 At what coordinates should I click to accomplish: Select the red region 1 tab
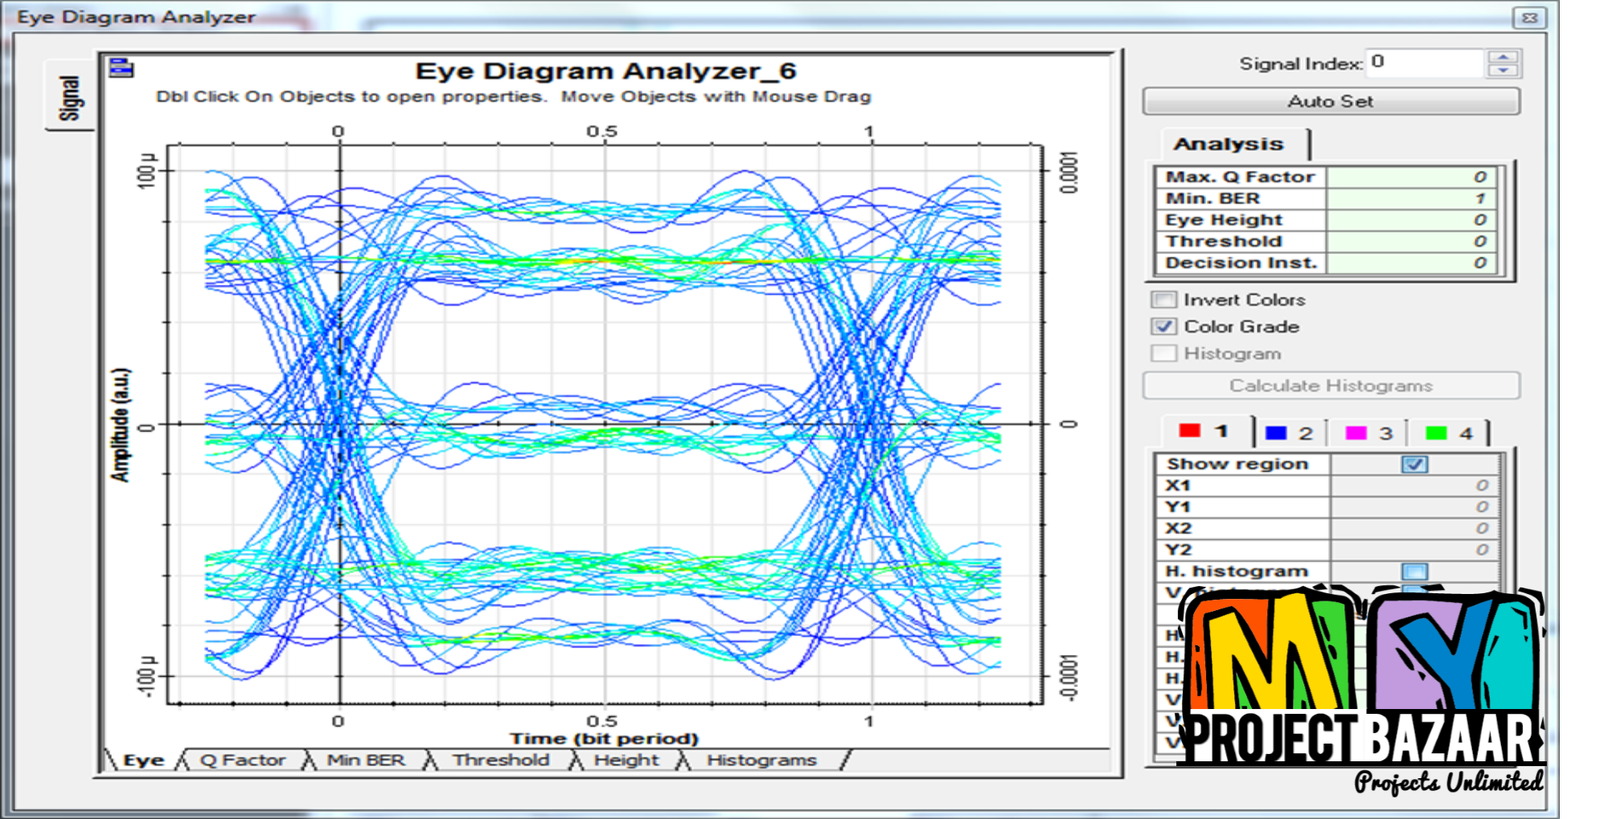click(1205, 432)
